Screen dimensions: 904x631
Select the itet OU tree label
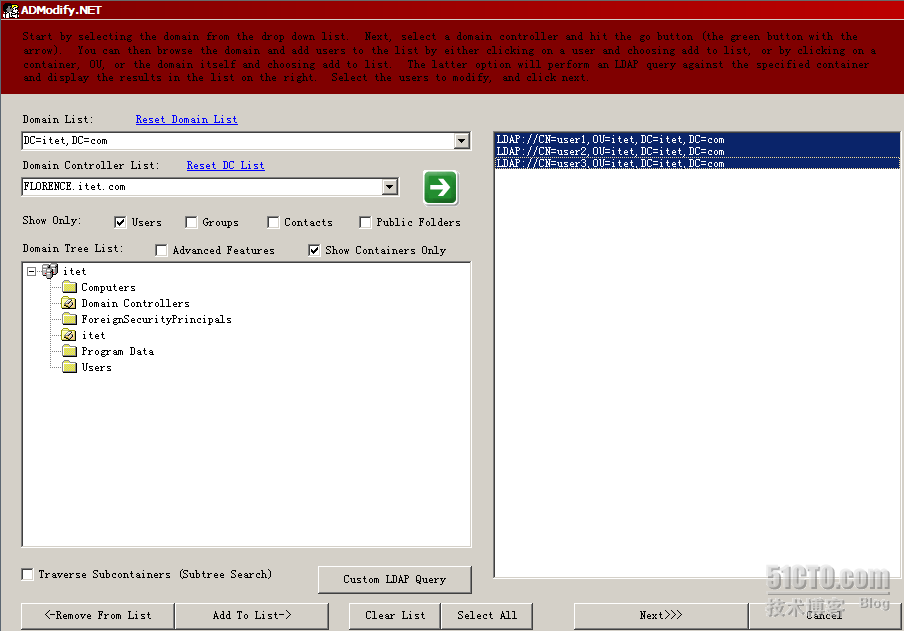[93, 335]
